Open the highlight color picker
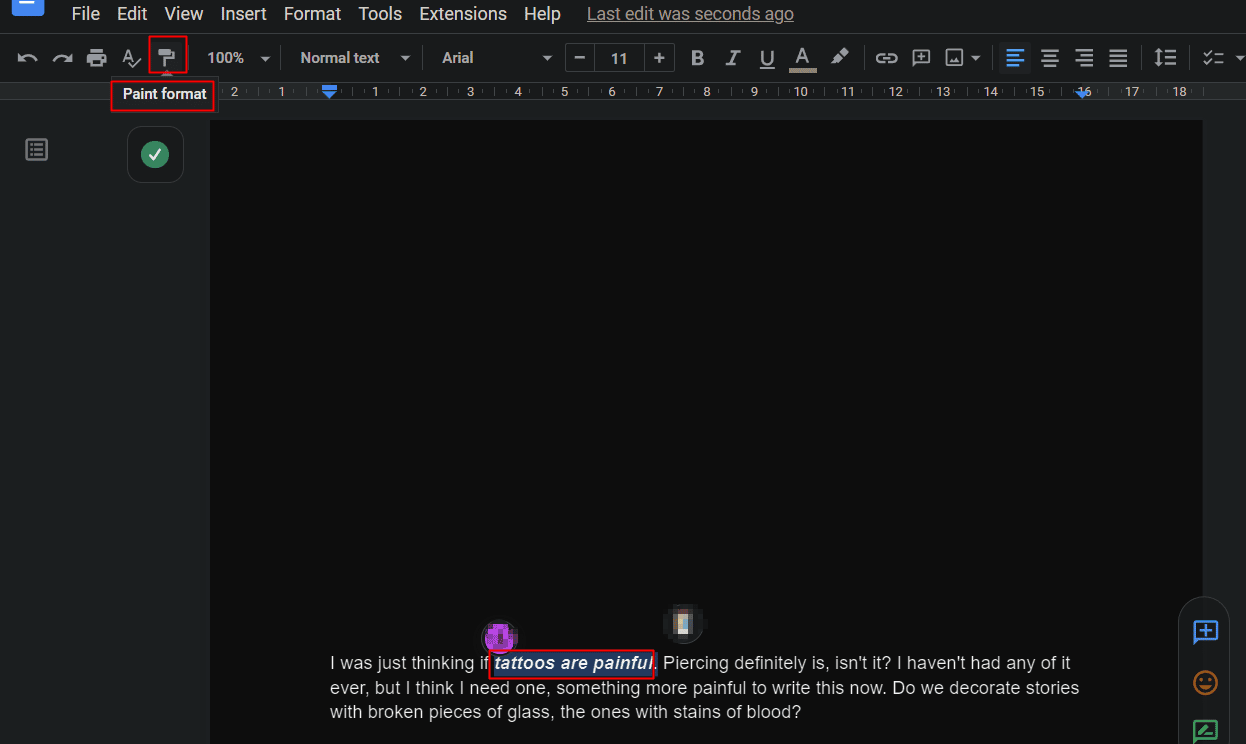Viewport: 1246px width, 744px height. point(840,57)
